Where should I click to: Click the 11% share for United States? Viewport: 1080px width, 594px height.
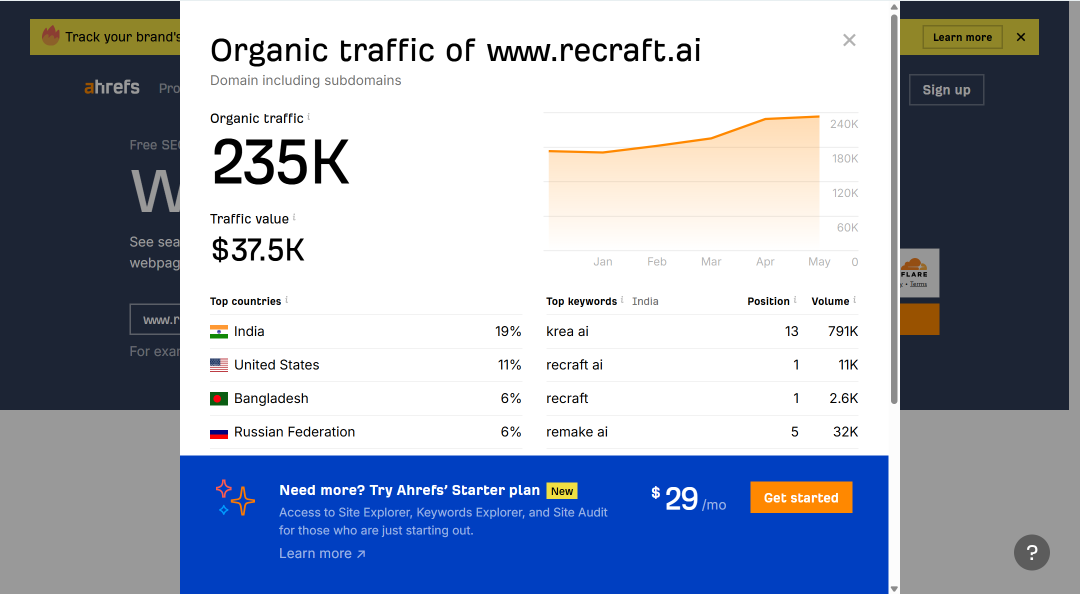[x=510, y=365]
